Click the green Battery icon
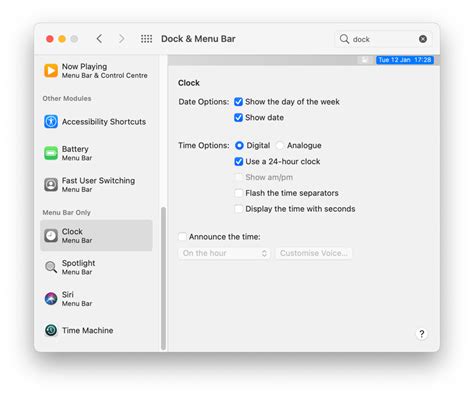 (51, 153)
